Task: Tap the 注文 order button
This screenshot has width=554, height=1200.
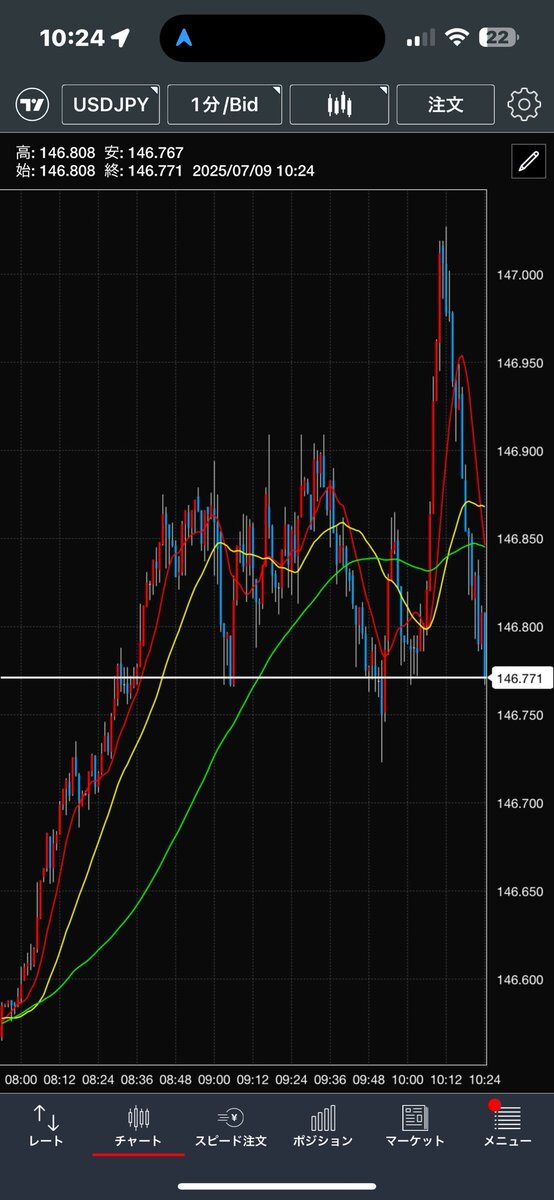Action: [445, 104]
